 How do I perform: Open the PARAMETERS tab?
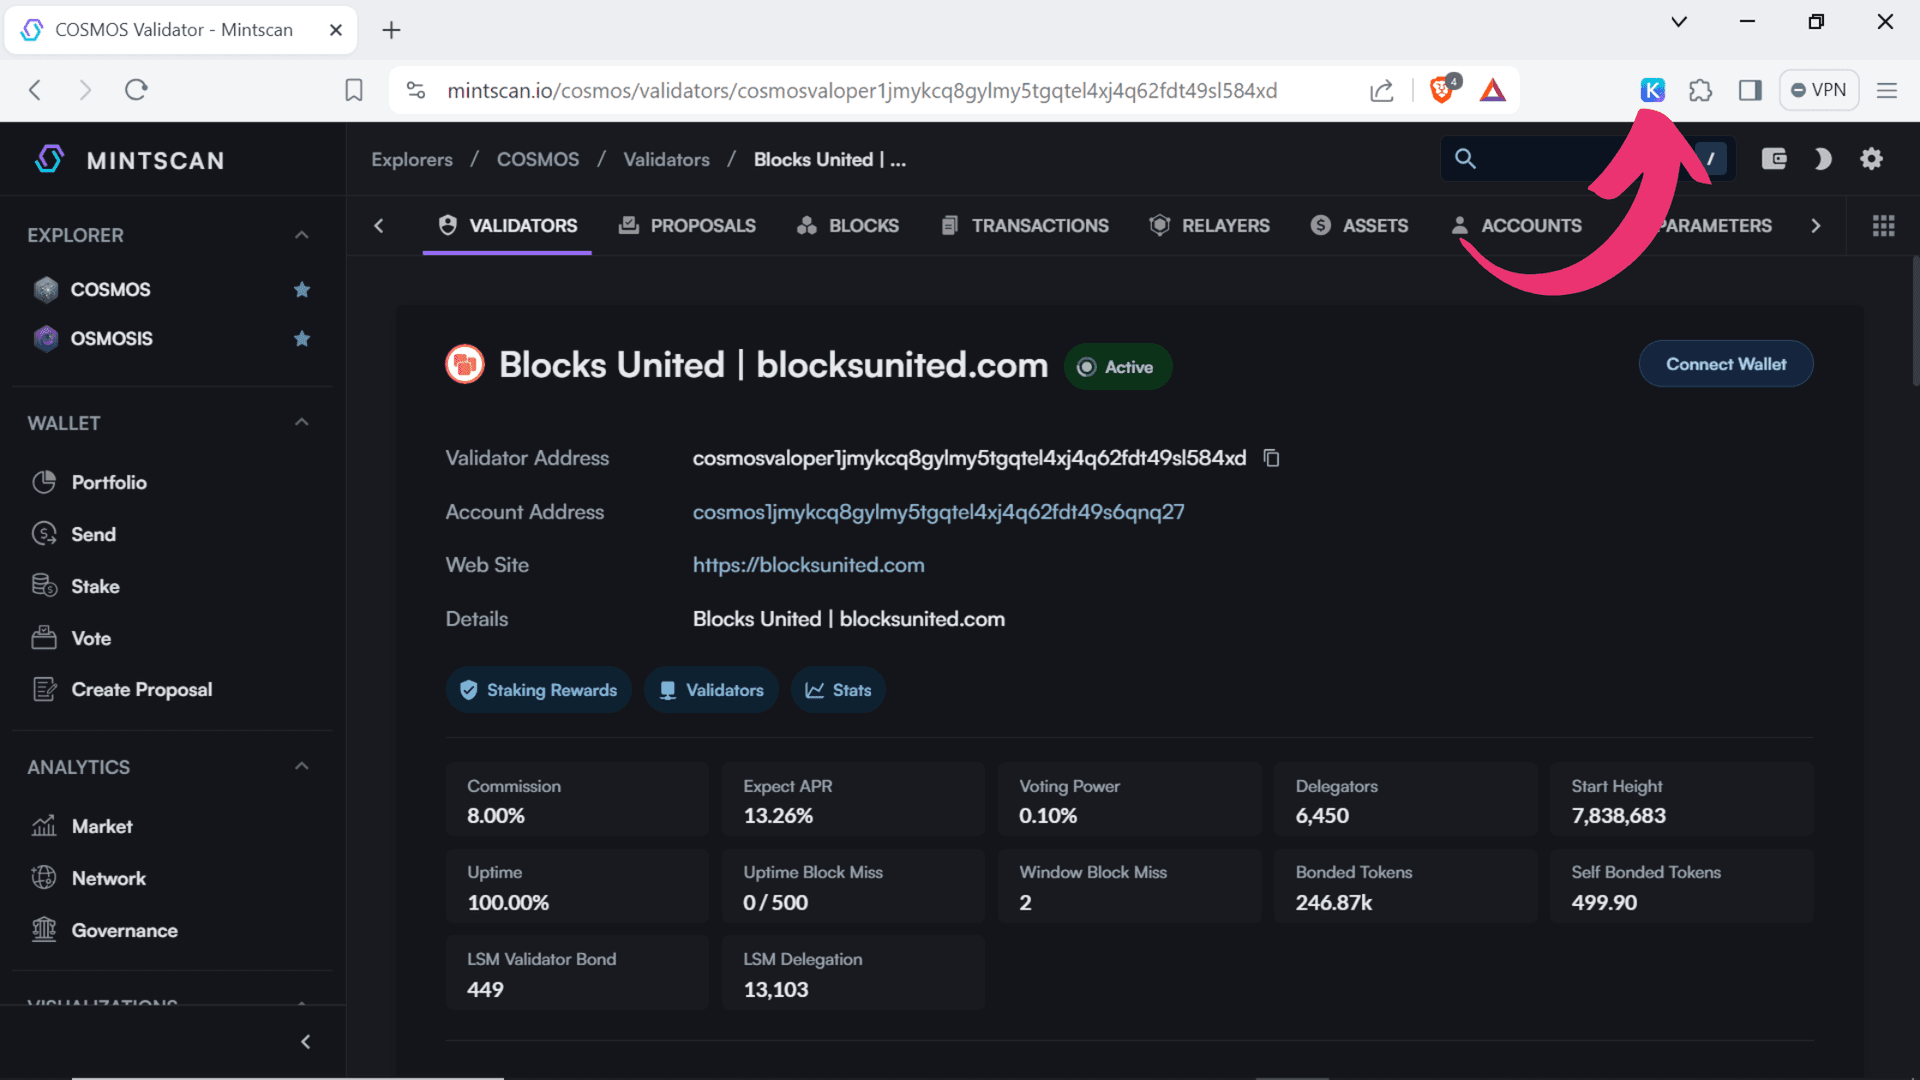(x=1715, y=226)
